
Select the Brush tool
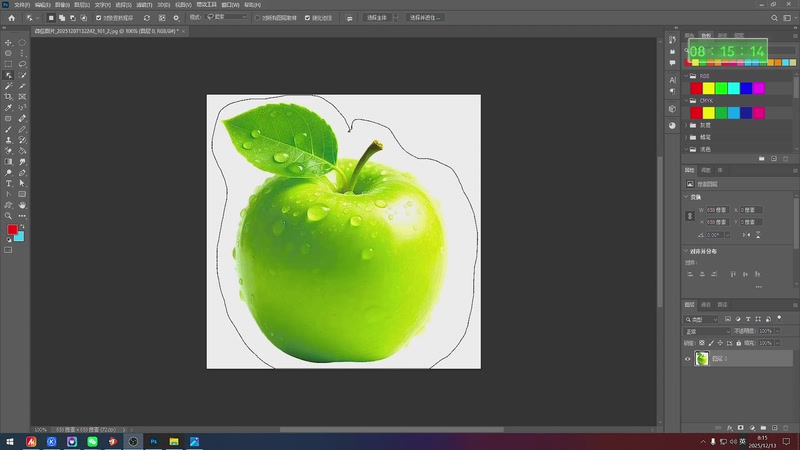pos(8,129)
